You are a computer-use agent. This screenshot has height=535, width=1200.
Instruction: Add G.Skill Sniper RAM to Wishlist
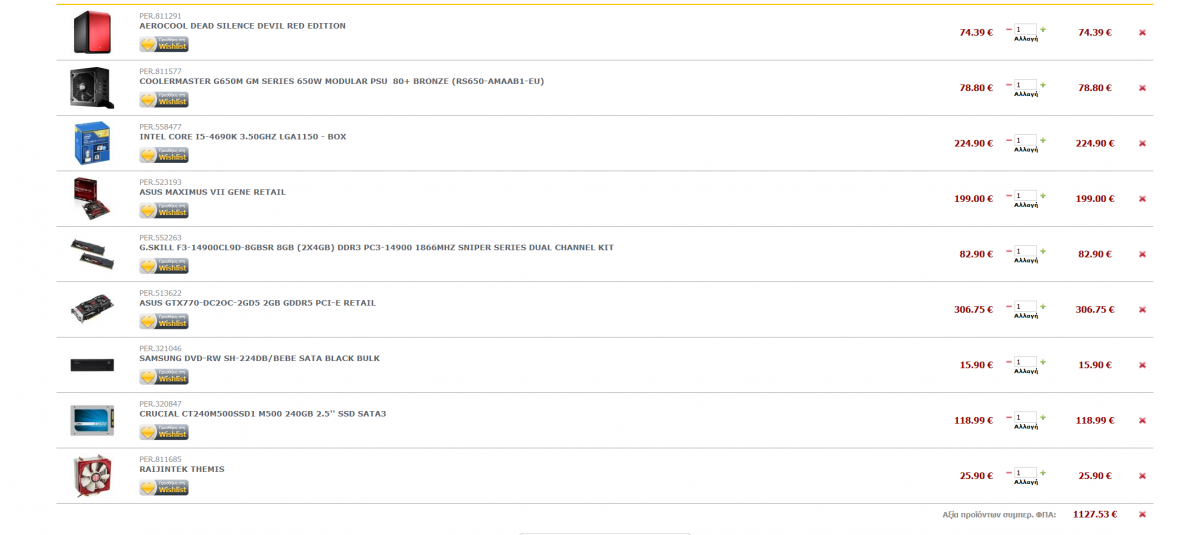(164, 266)
